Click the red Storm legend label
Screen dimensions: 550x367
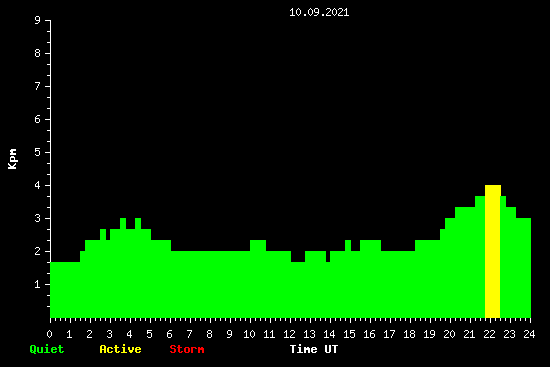pyautogui.click(x=187, y=349)
